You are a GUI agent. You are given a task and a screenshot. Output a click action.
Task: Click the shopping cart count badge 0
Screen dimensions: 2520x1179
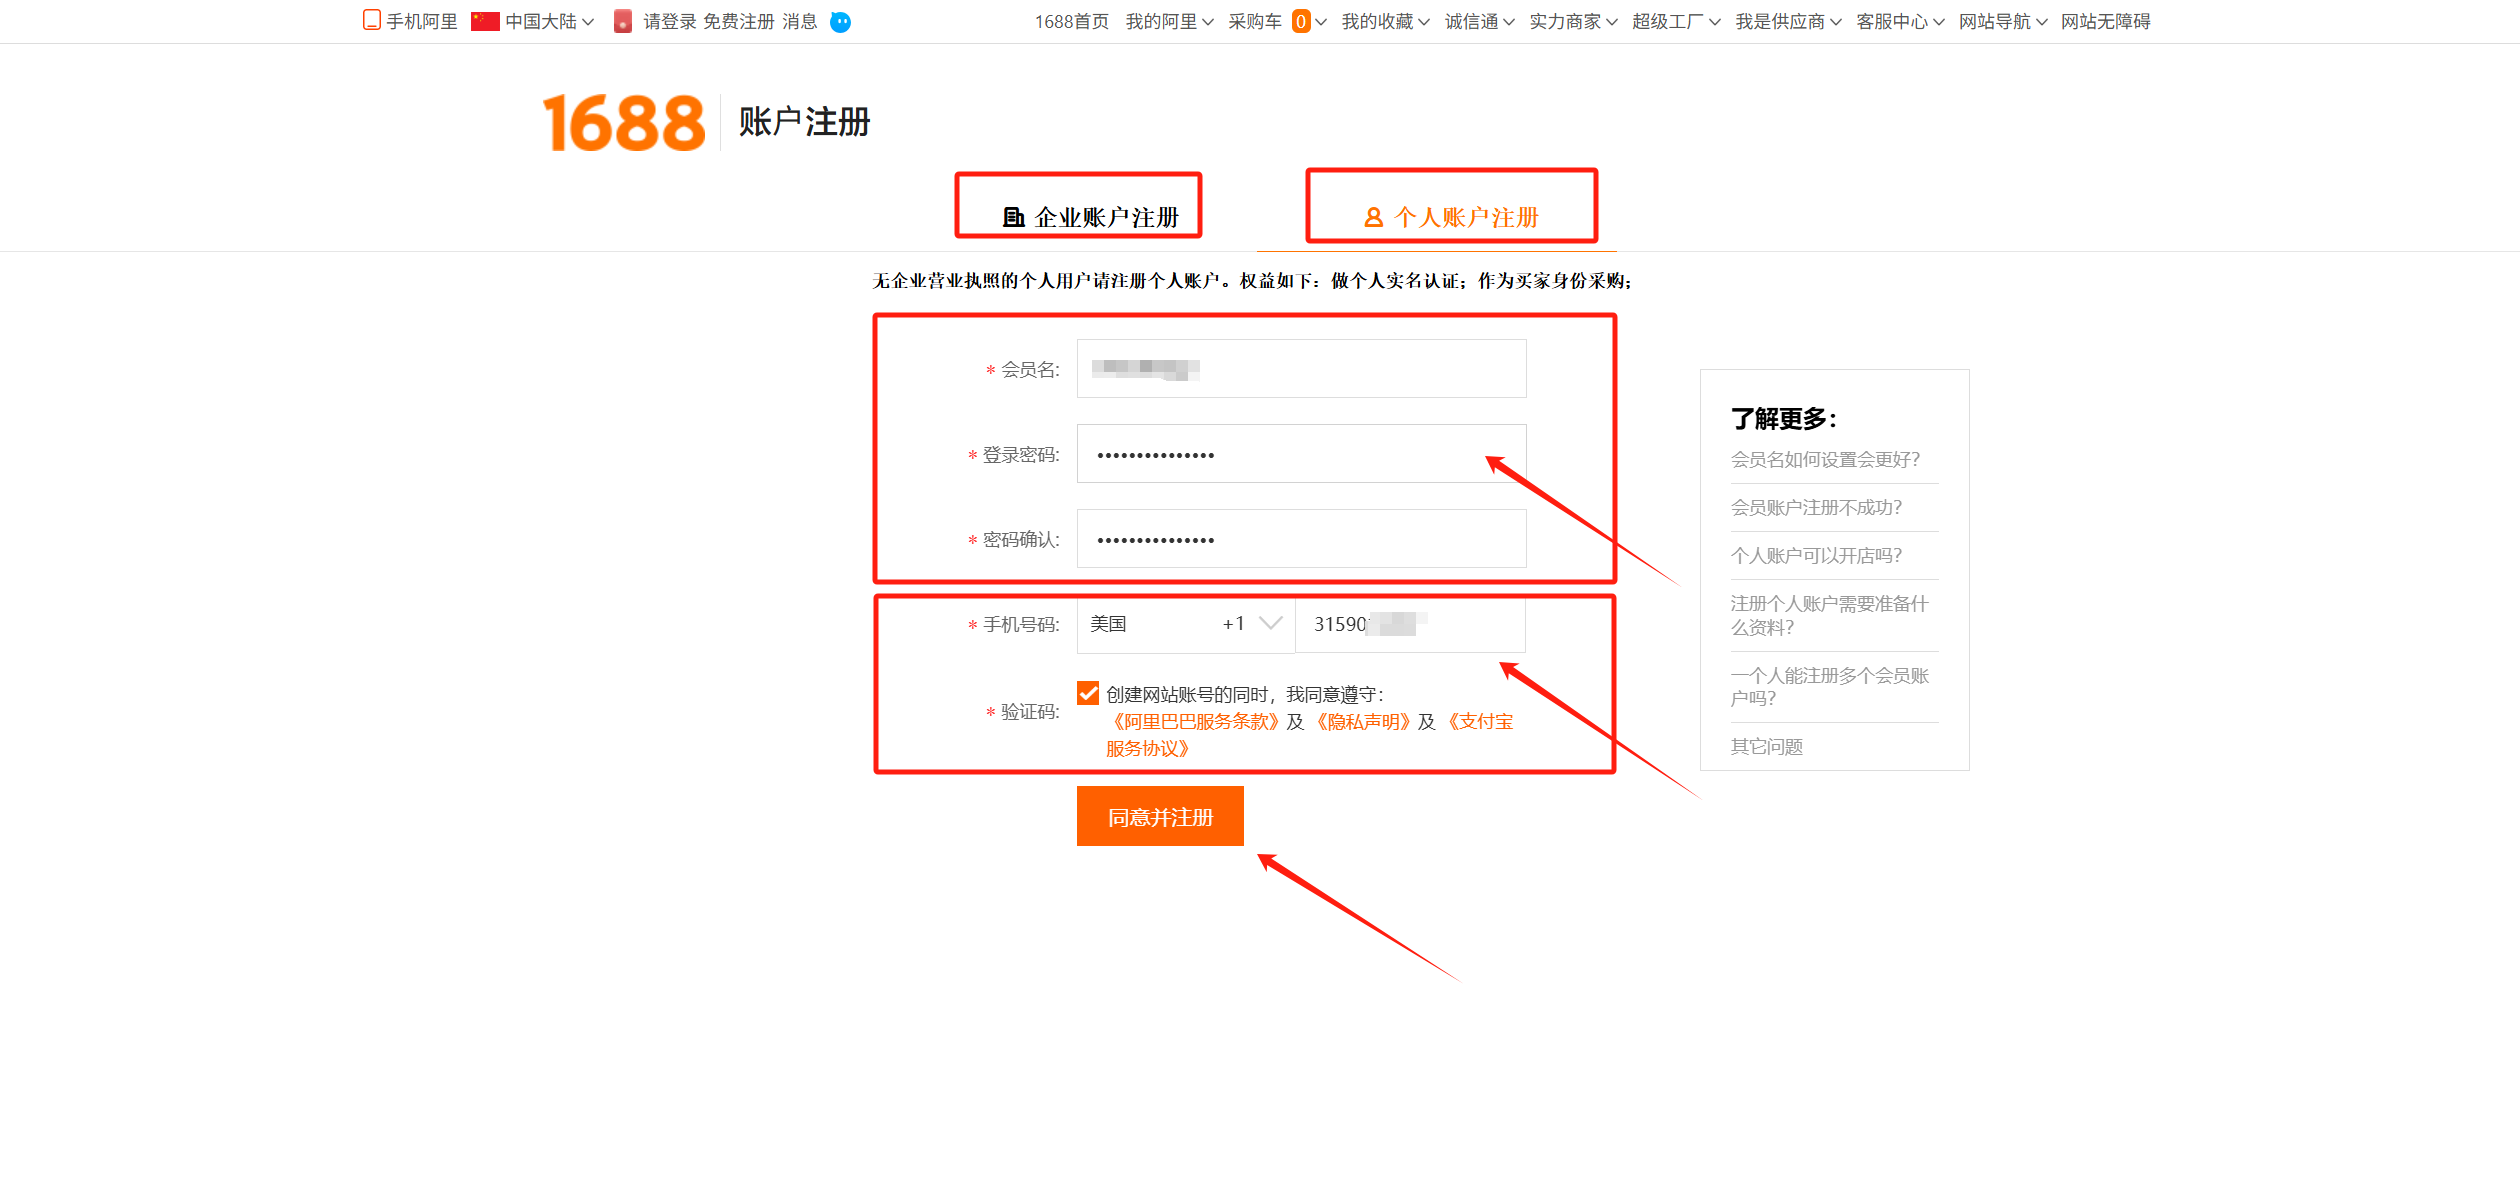click(x=1301, y=21)
